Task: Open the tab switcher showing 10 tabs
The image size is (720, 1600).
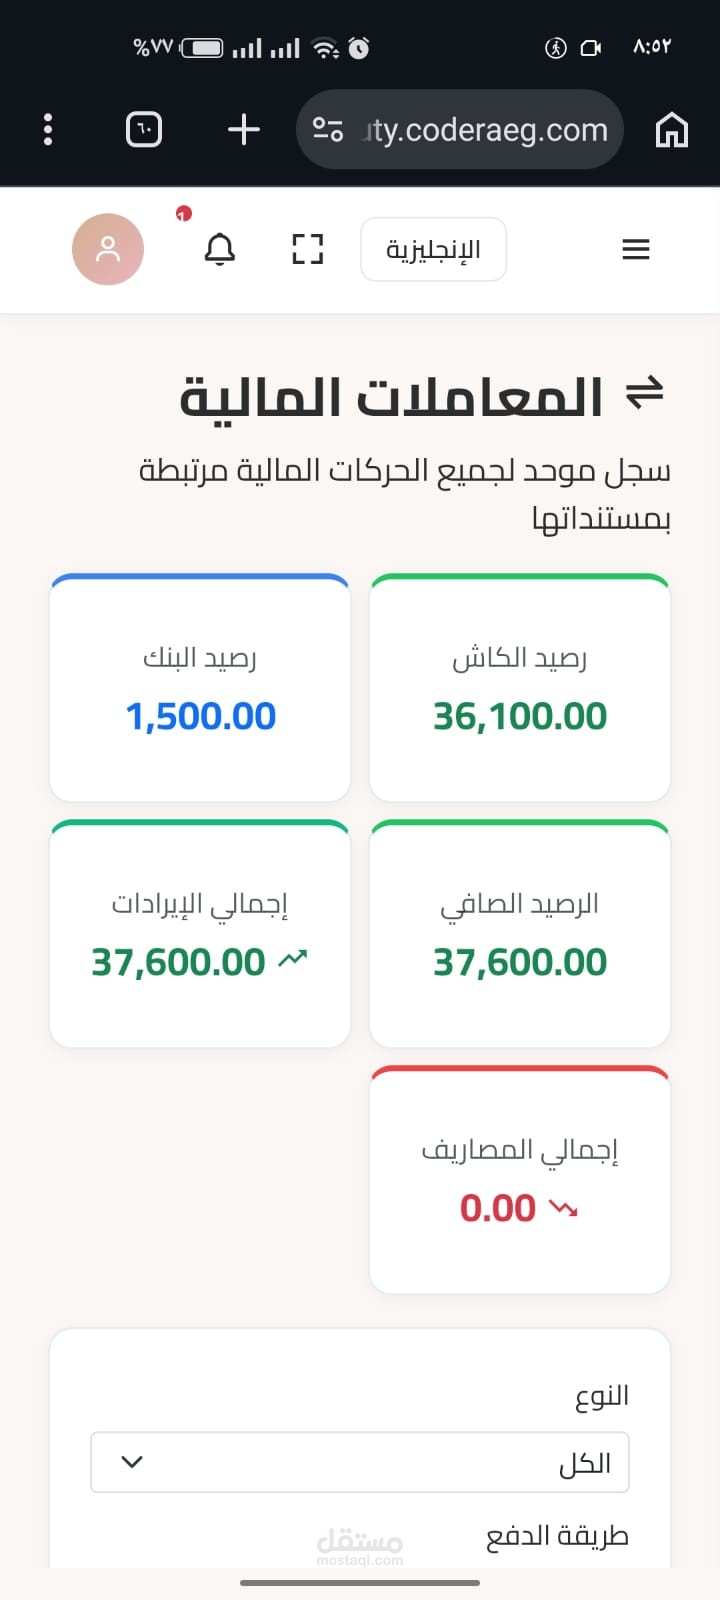Action: coord(144,130)
